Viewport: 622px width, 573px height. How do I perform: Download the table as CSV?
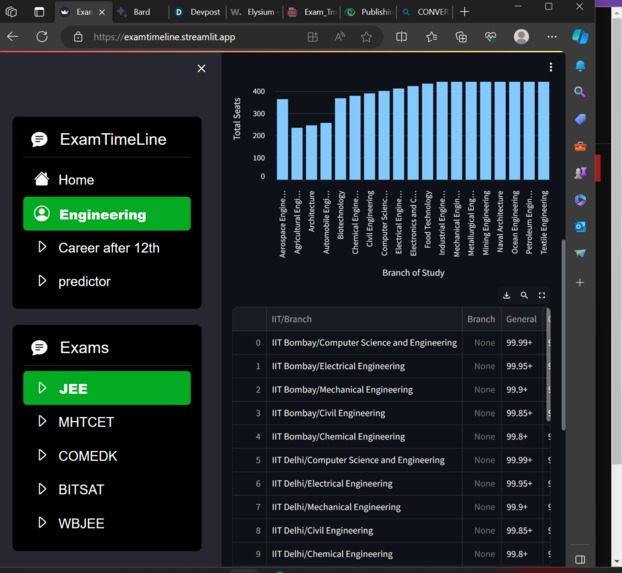pyautogui.click(x=507, y=295)
